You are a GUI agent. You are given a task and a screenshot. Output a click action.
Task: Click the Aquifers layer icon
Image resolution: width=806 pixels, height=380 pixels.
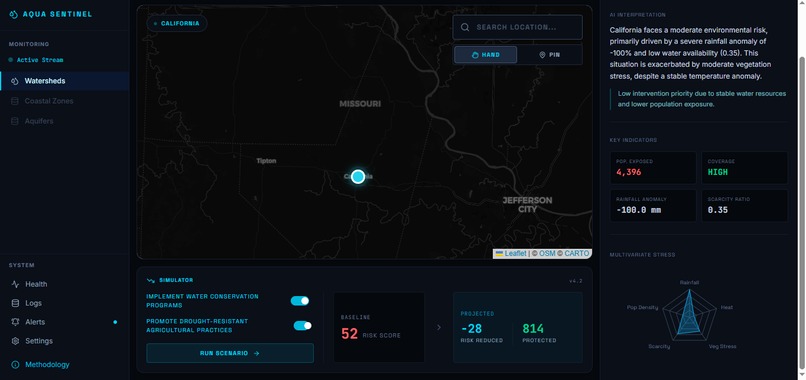tap(15, 121)
